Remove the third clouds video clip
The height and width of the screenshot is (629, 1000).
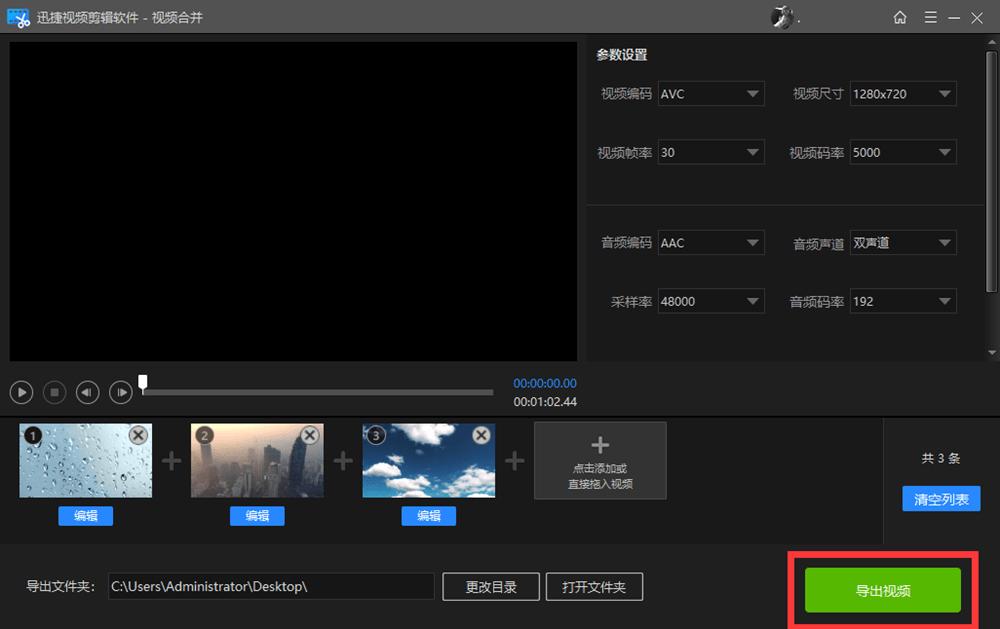(481, 435)
